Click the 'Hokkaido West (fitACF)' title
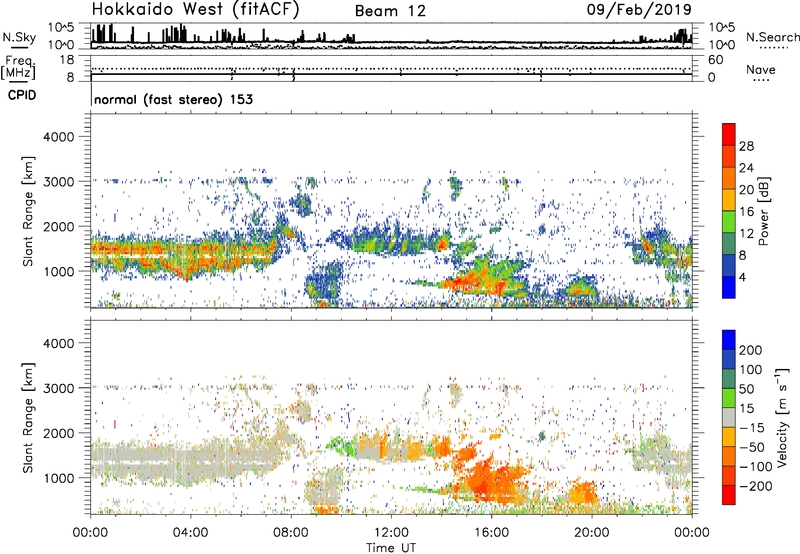Screen dimensions: 800x554 point(196,9)
